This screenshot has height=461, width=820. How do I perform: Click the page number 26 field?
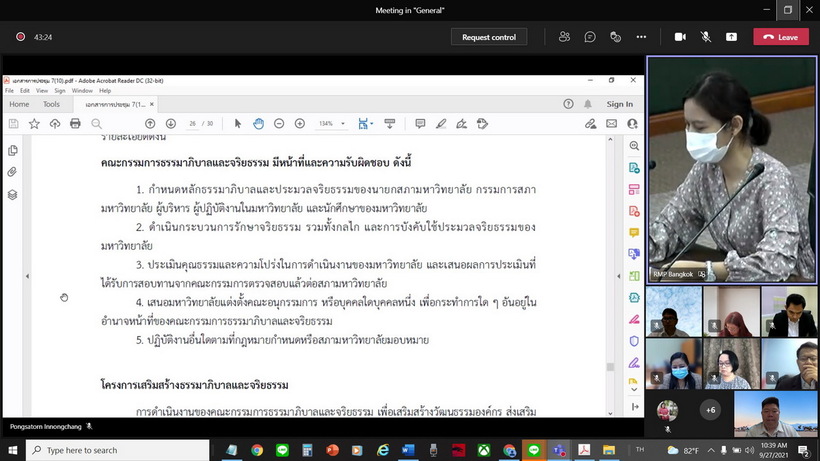(192, 124)
